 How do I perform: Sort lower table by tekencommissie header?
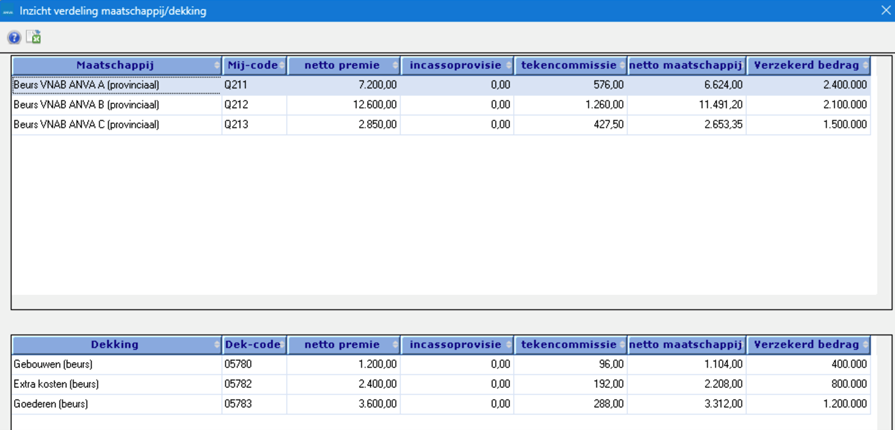pyautogui.click(x=571, y=344)
